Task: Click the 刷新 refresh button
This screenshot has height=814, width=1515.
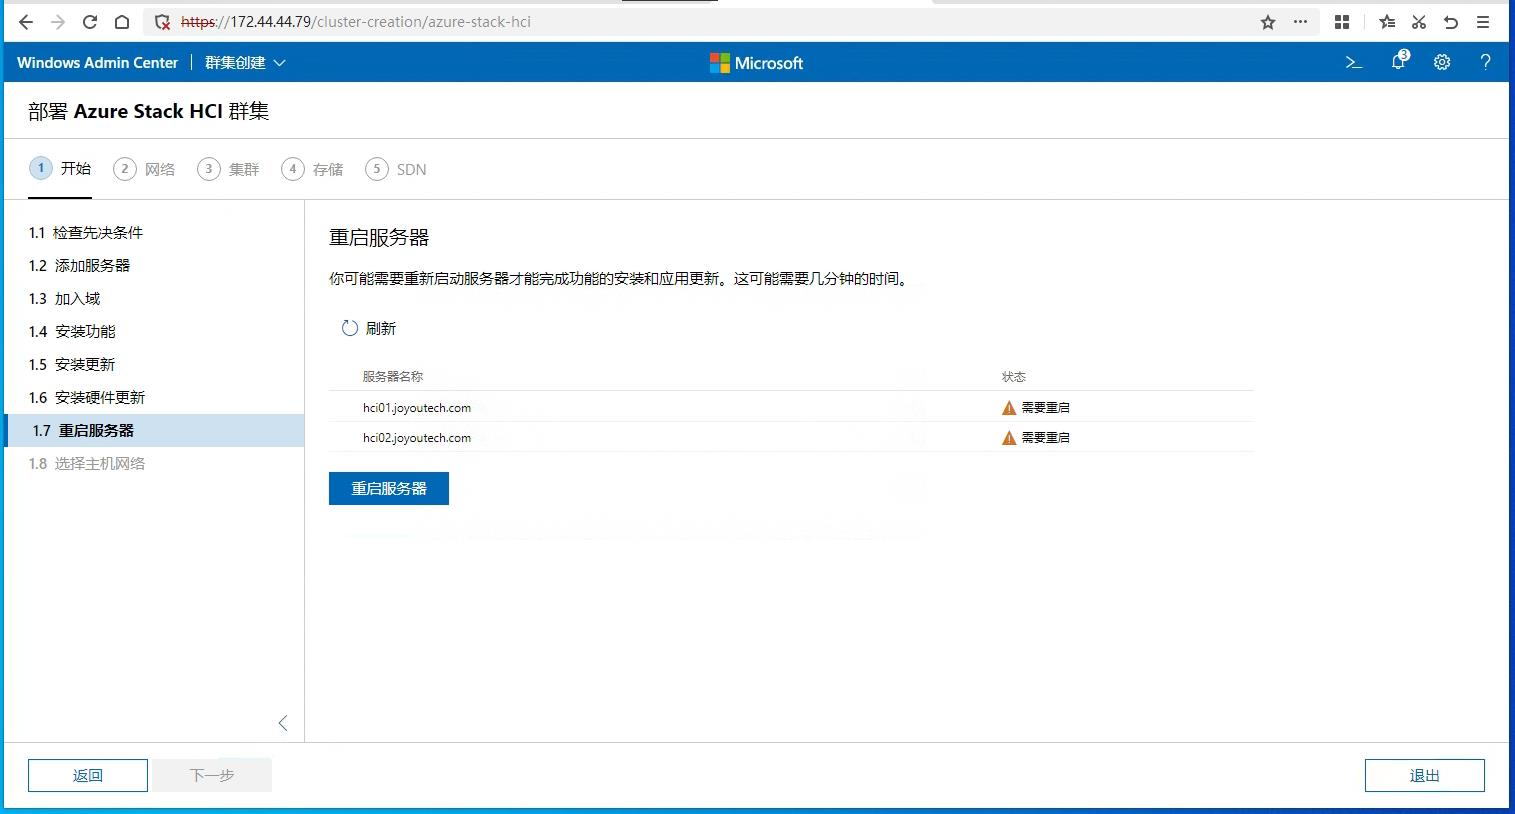Action: (x=369, y=328)
